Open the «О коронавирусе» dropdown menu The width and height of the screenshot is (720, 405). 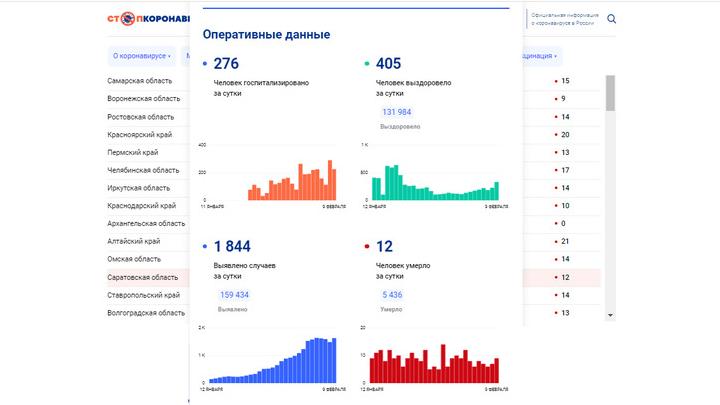pyautogui.click(x=141, y=56)
